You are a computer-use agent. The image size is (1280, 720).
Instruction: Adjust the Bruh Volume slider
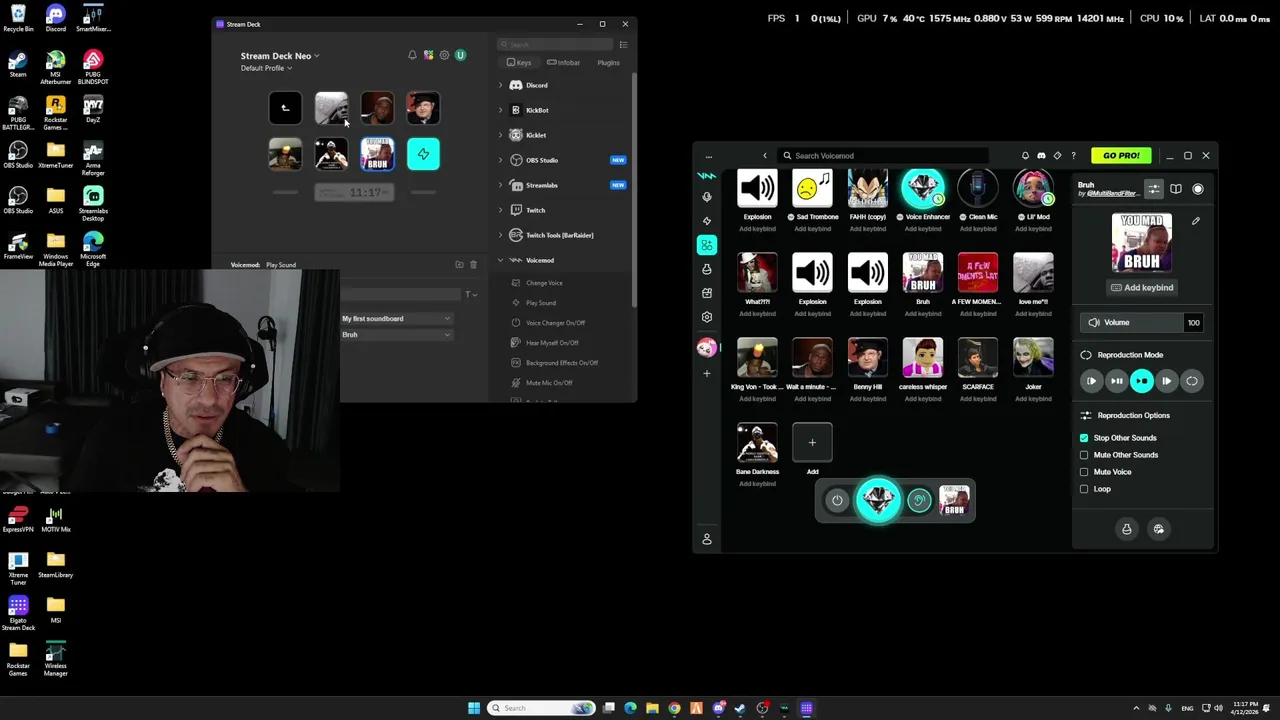click(x=1132, y=323)
